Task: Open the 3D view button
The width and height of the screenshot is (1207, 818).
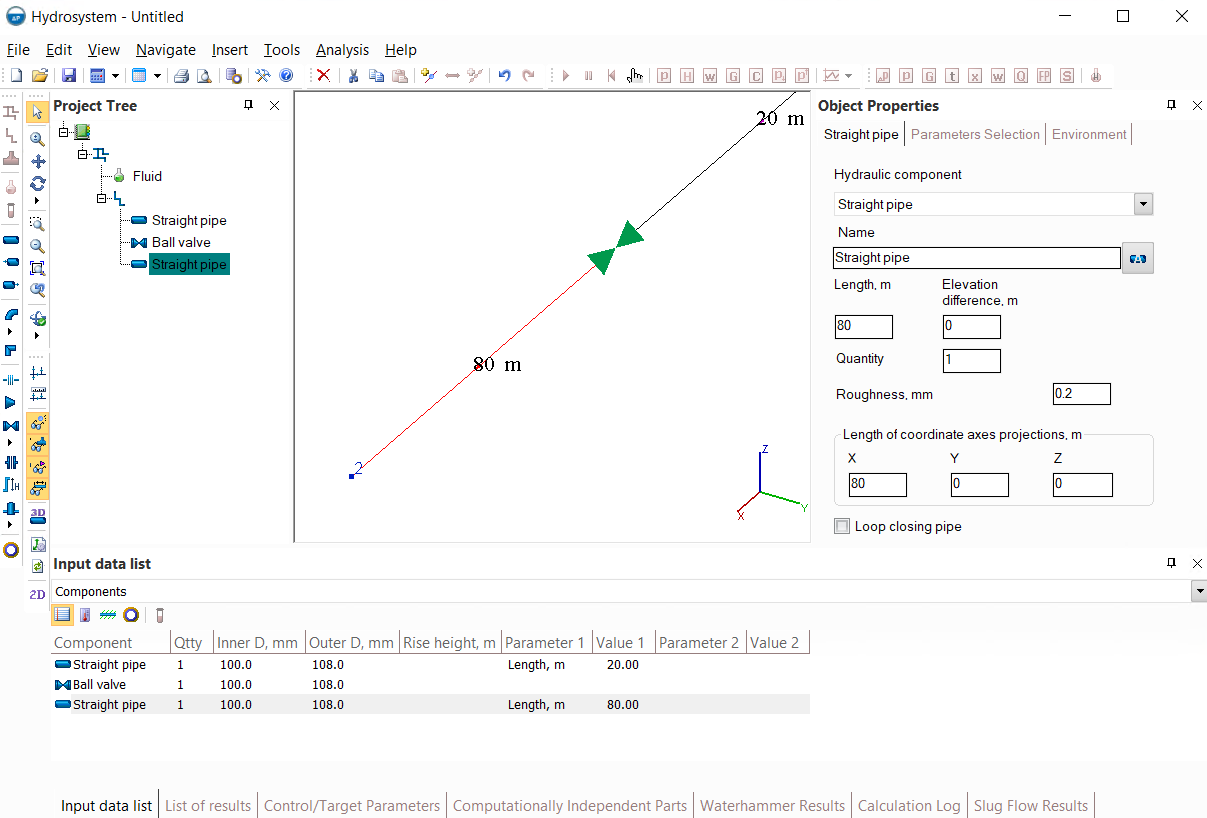Action: point(38,515)
